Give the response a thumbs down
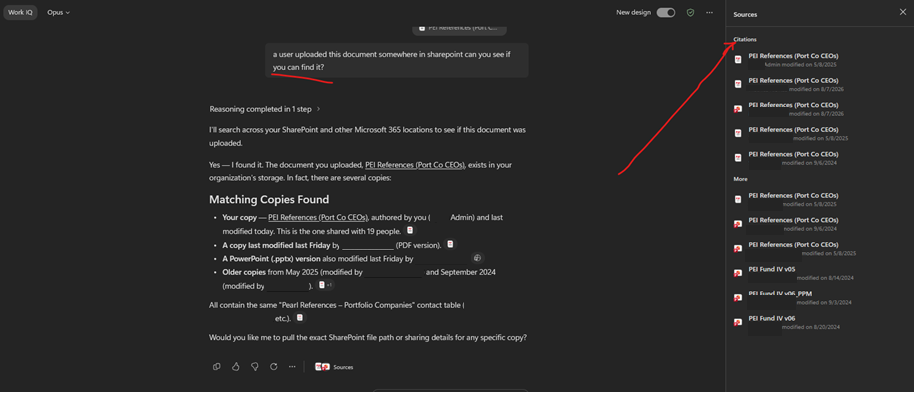915x393 pixels. [x=254, y=367]
